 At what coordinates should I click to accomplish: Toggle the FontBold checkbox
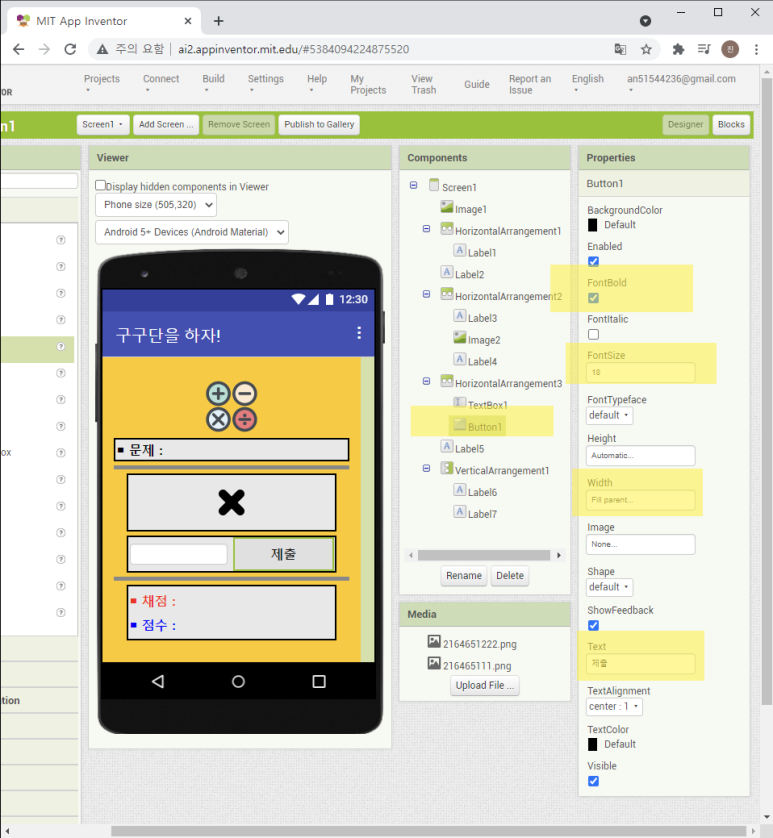click(x=593, y=298)
